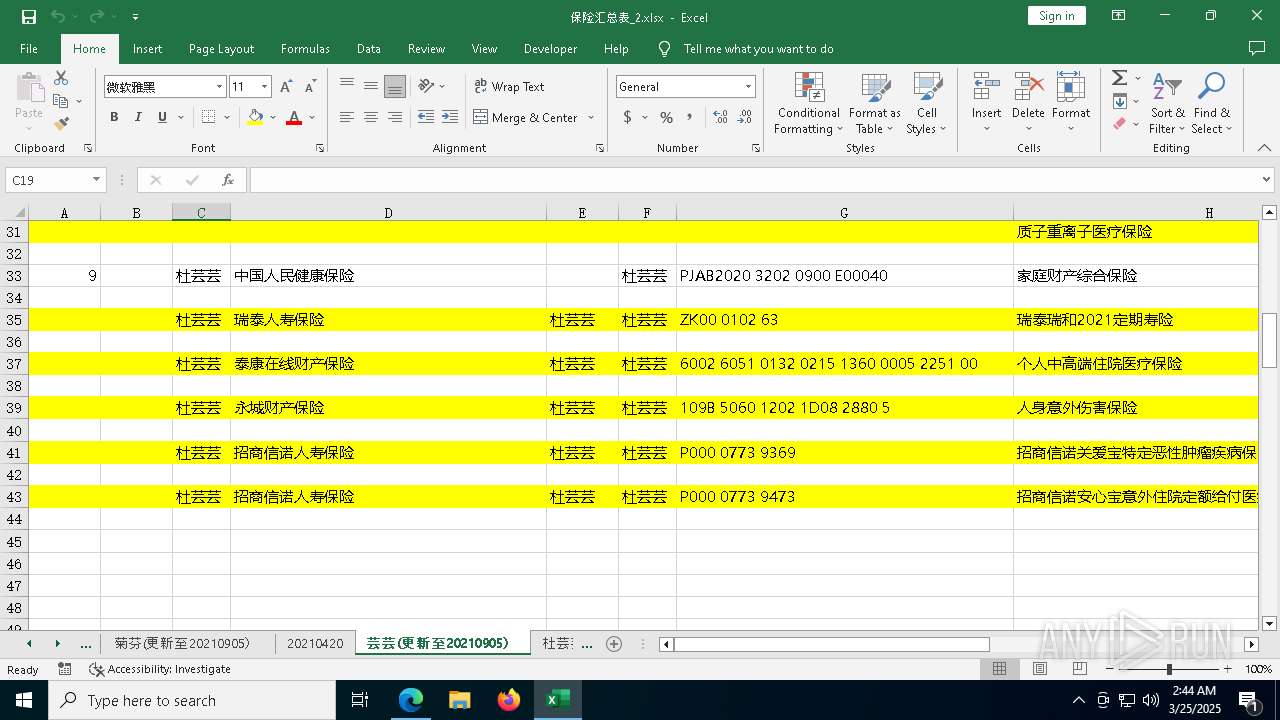Toggle Bold formatting
Screen dimensions: 1280x720
point(114,117)
